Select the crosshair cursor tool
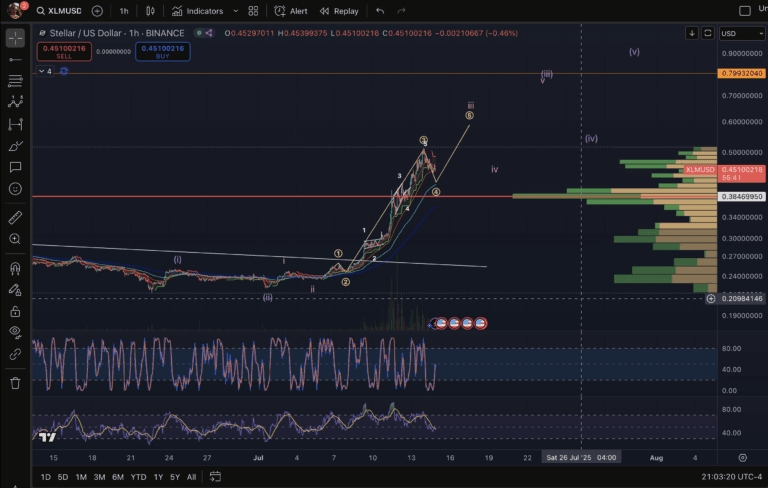Viewport: 768px width, 488px height. pos(15,38)
